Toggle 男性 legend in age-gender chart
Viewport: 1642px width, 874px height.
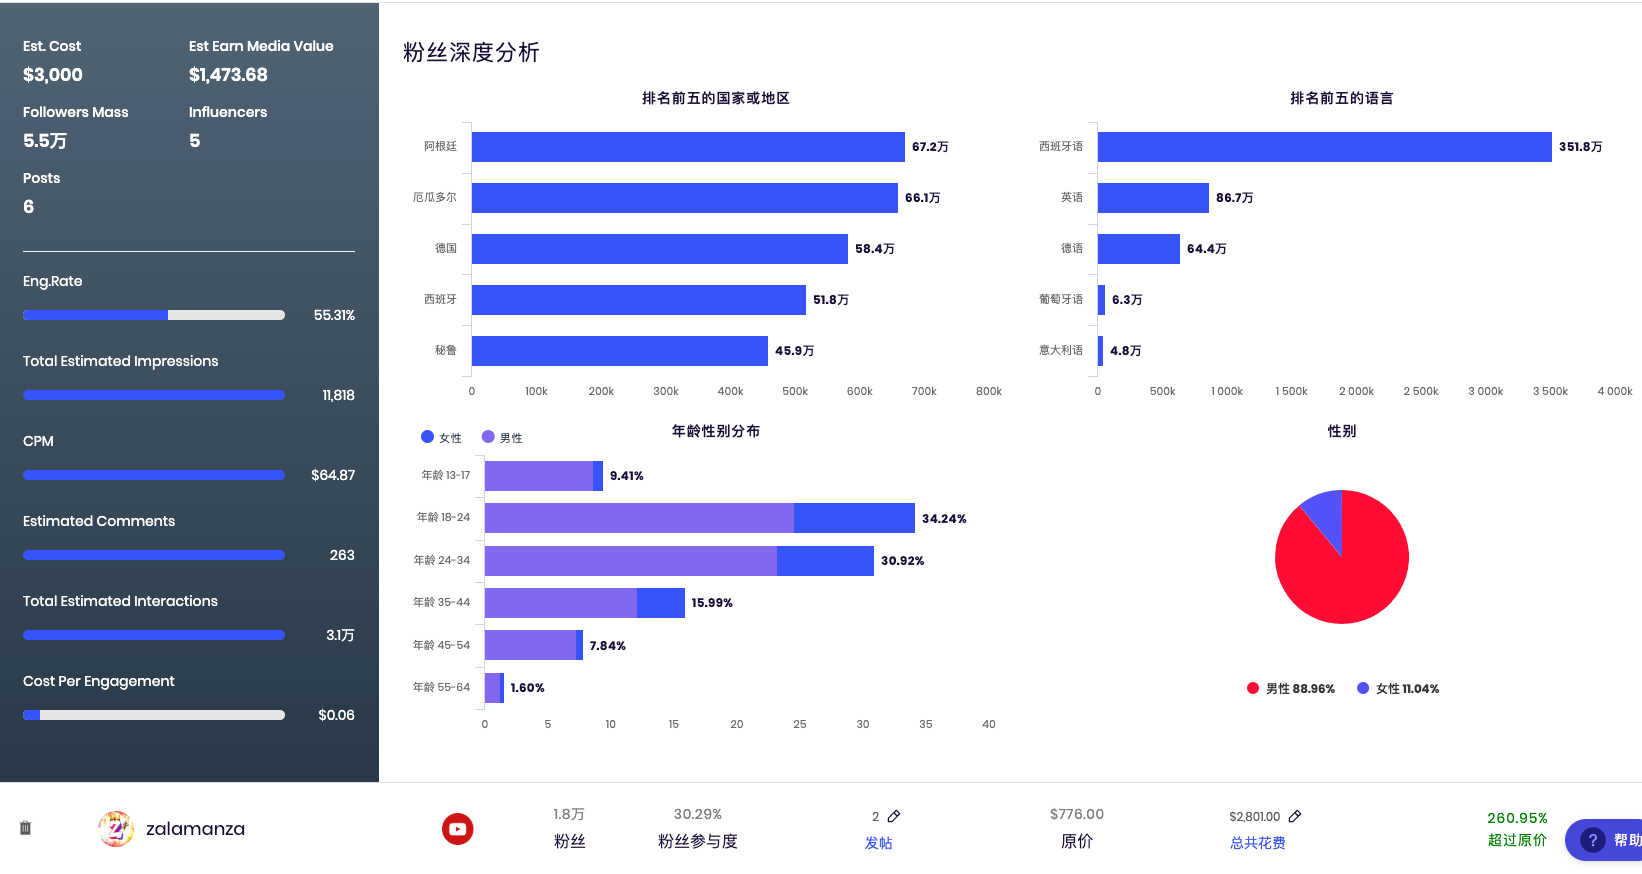coord(502,437)
